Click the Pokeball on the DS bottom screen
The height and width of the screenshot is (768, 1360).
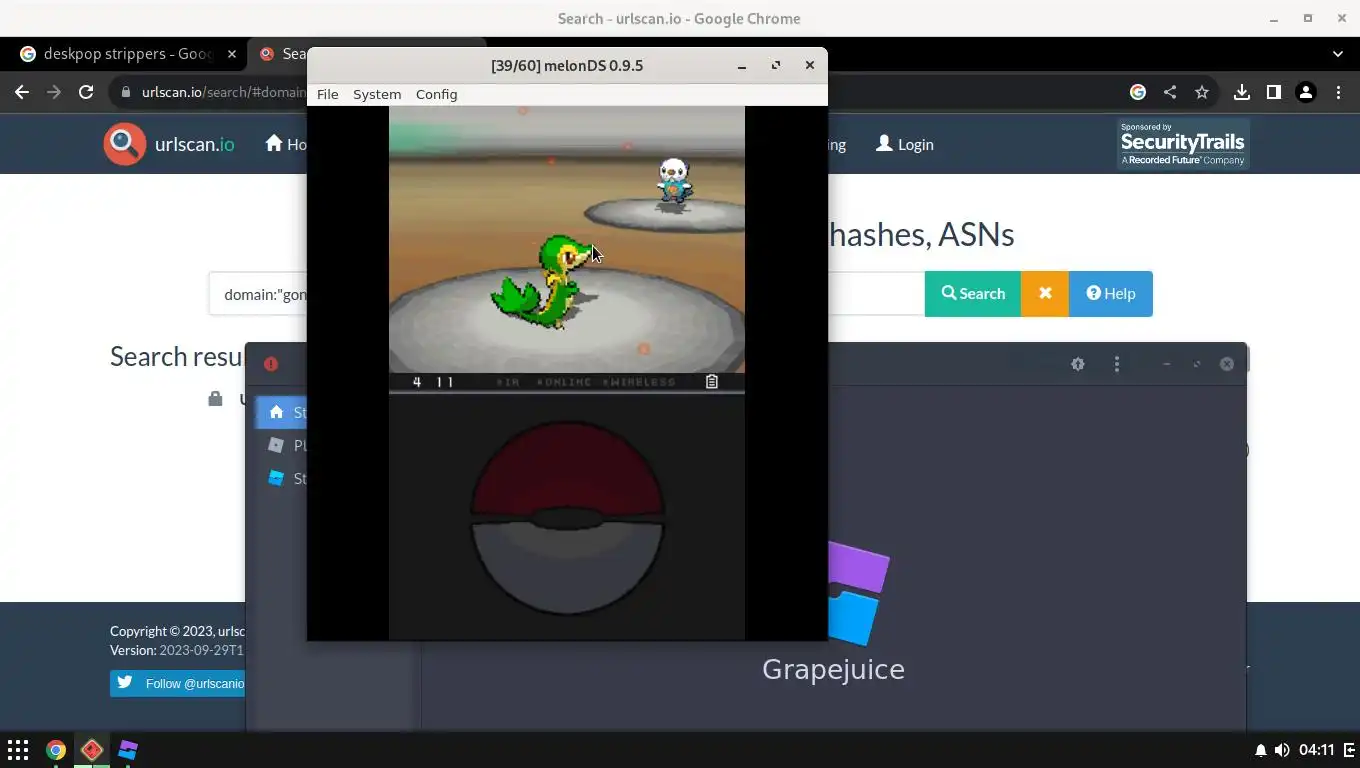point(567,517)
